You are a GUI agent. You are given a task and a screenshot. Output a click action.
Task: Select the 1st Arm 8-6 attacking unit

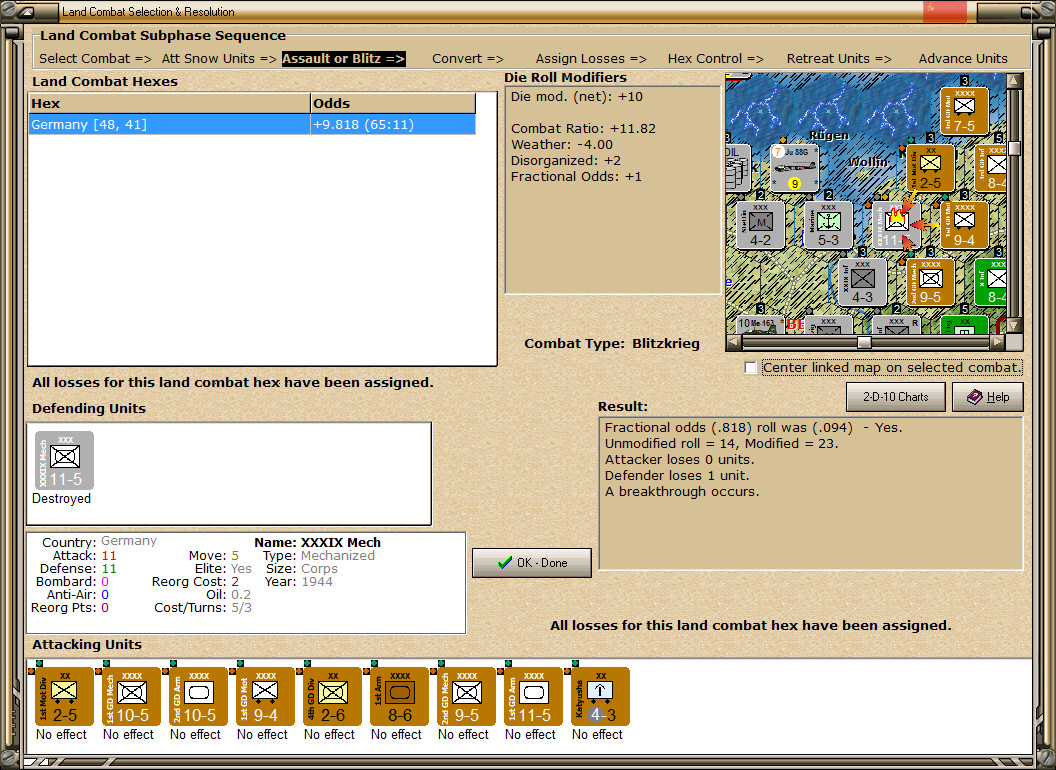[x=399, y=697]
